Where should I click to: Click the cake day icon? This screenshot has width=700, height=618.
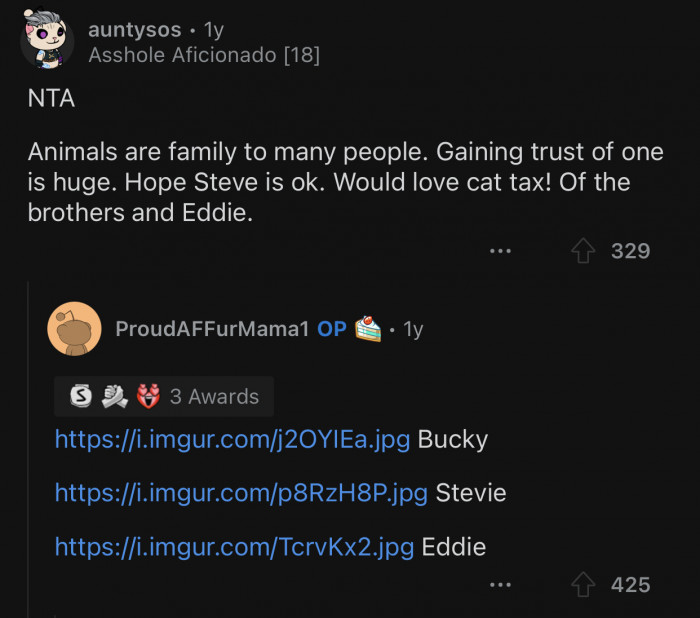point(368,329)
